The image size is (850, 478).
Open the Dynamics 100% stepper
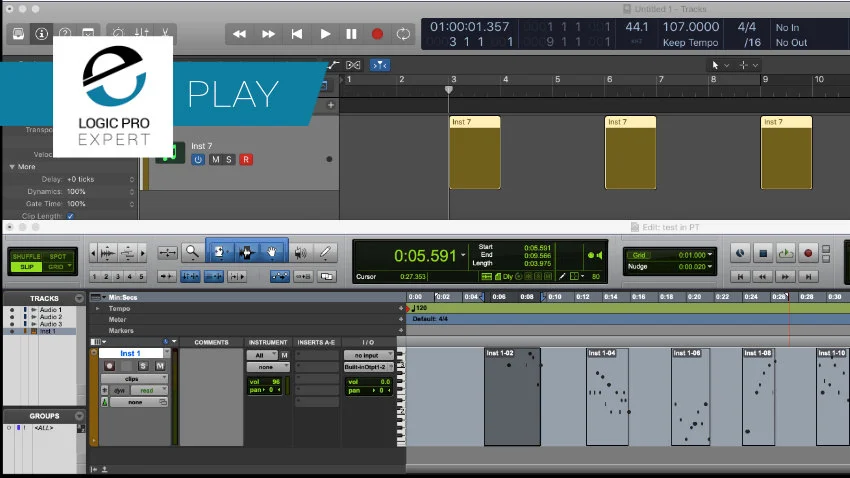tap(132, 192)
